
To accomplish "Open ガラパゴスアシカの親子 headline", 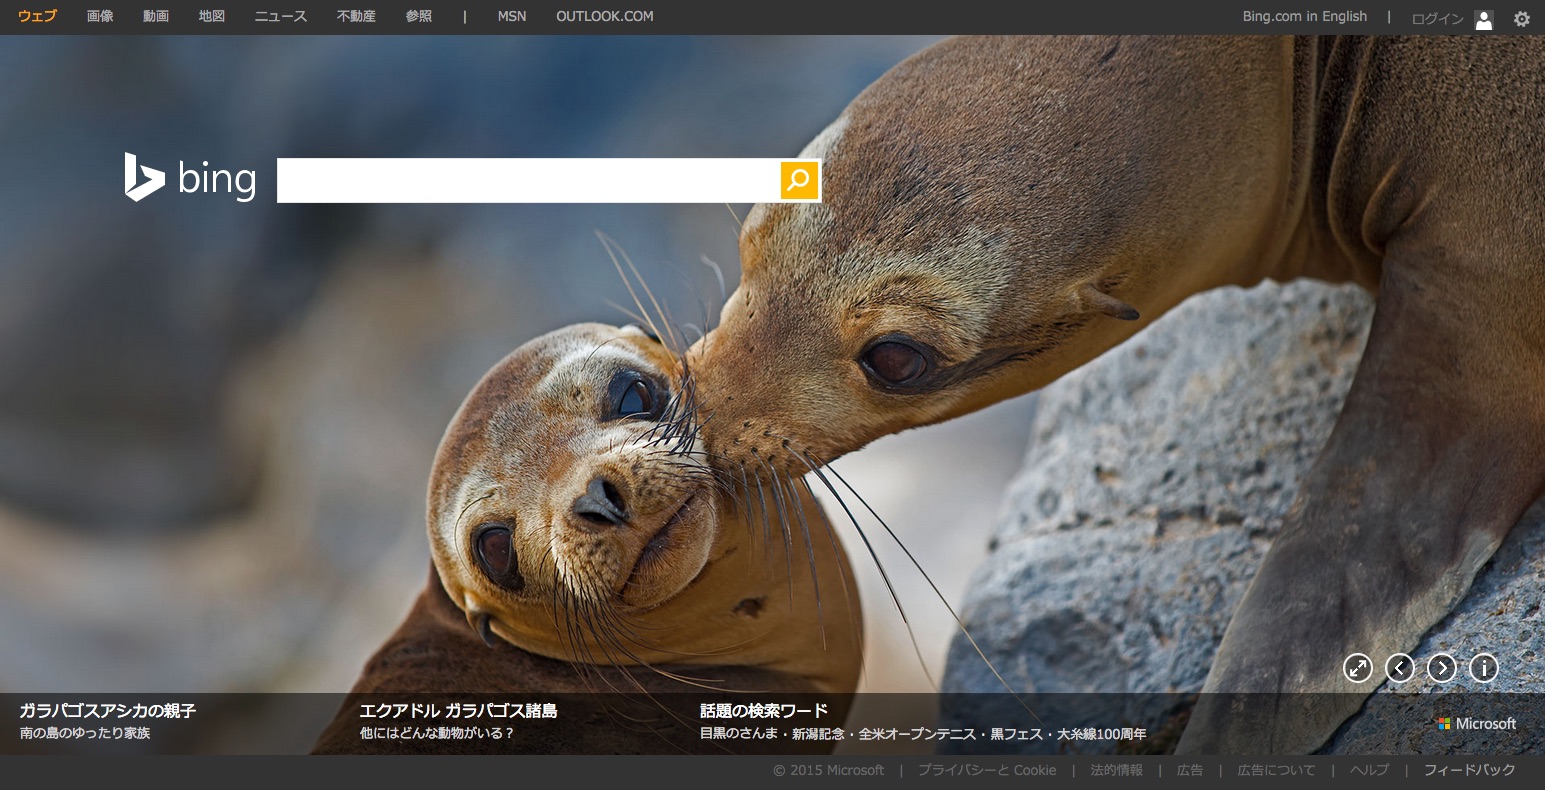I will coord(107,711).
